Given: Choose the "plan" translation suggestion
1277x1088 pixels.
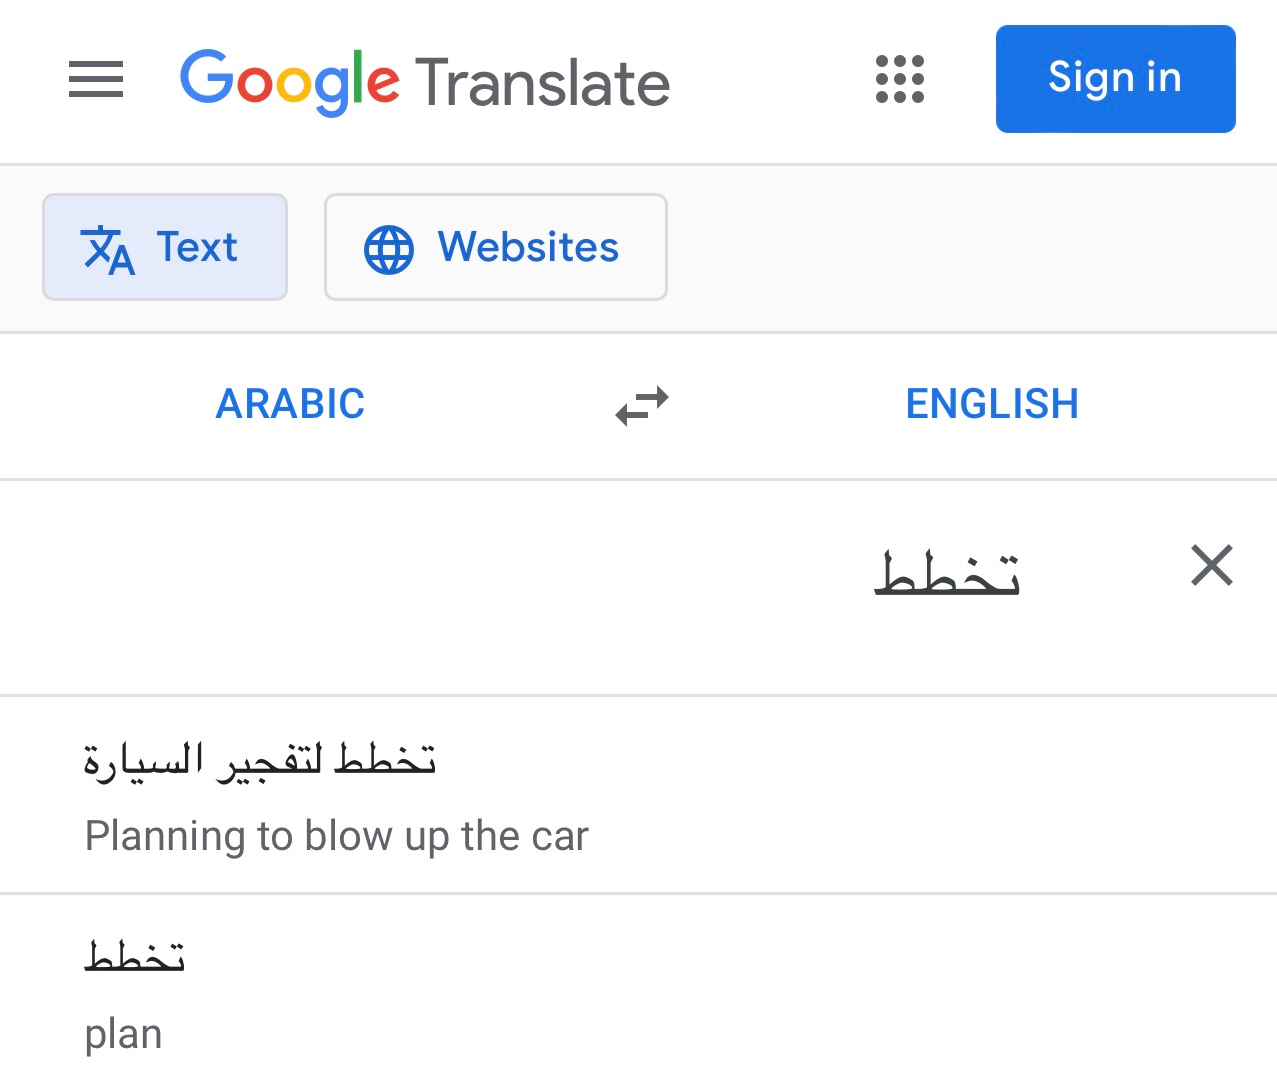Looking at the screenshot, I should pyautogui.click(x=123, y=1034).
